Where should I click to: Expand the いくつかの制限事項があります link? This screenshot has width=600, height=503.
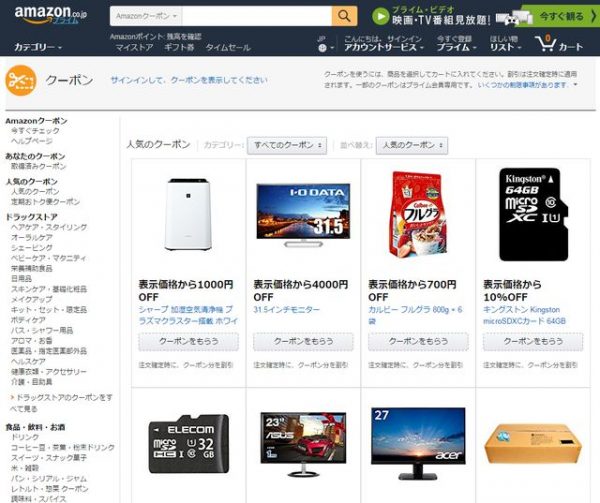[527, 85]
